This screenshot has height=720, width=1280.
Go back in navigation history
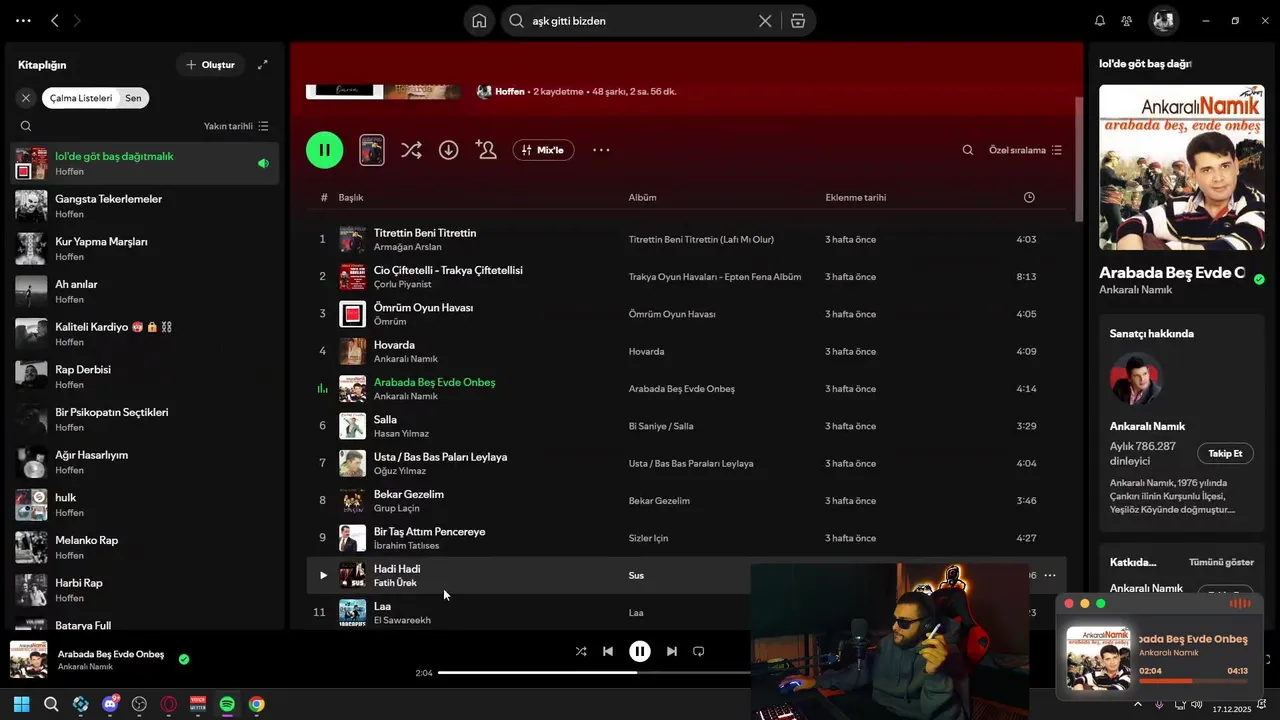(55, 21)
